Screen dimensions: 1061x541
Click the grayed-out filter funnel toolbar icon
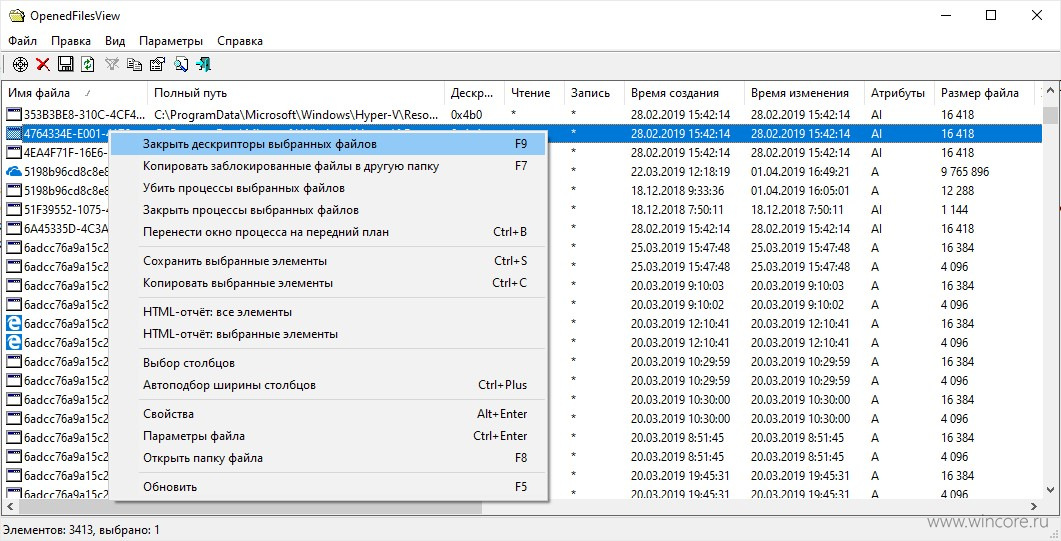pos(112,64)
